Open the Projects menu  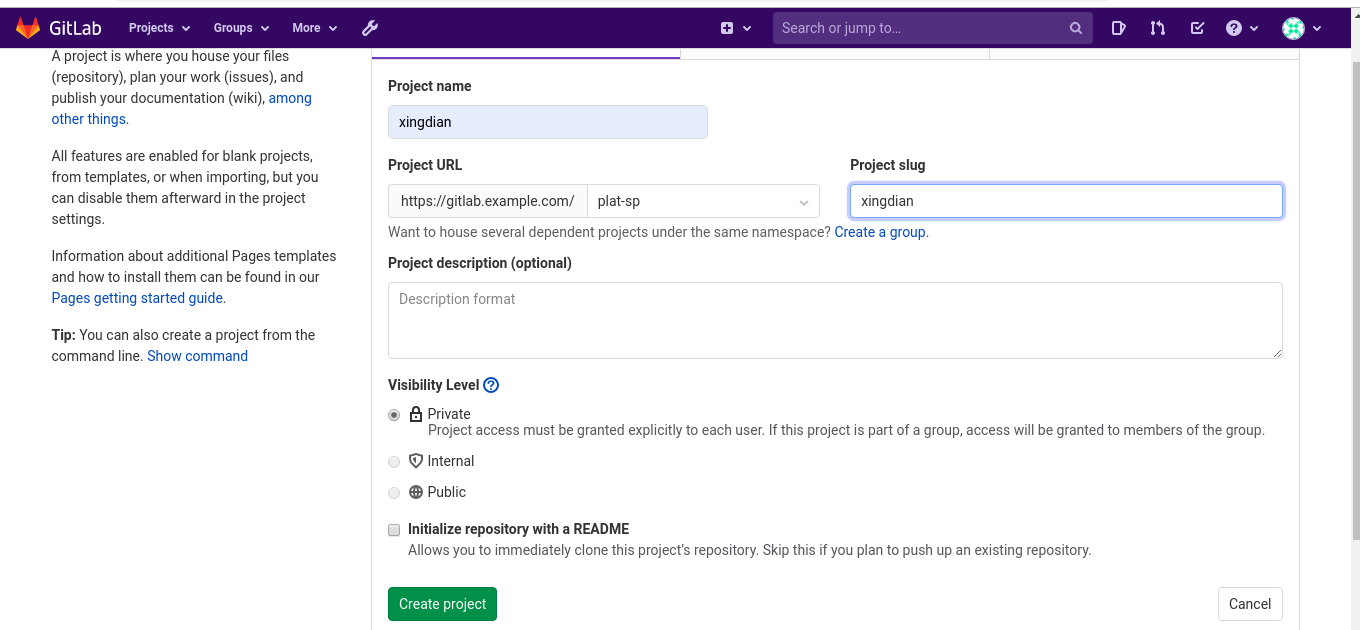point(159,28)
